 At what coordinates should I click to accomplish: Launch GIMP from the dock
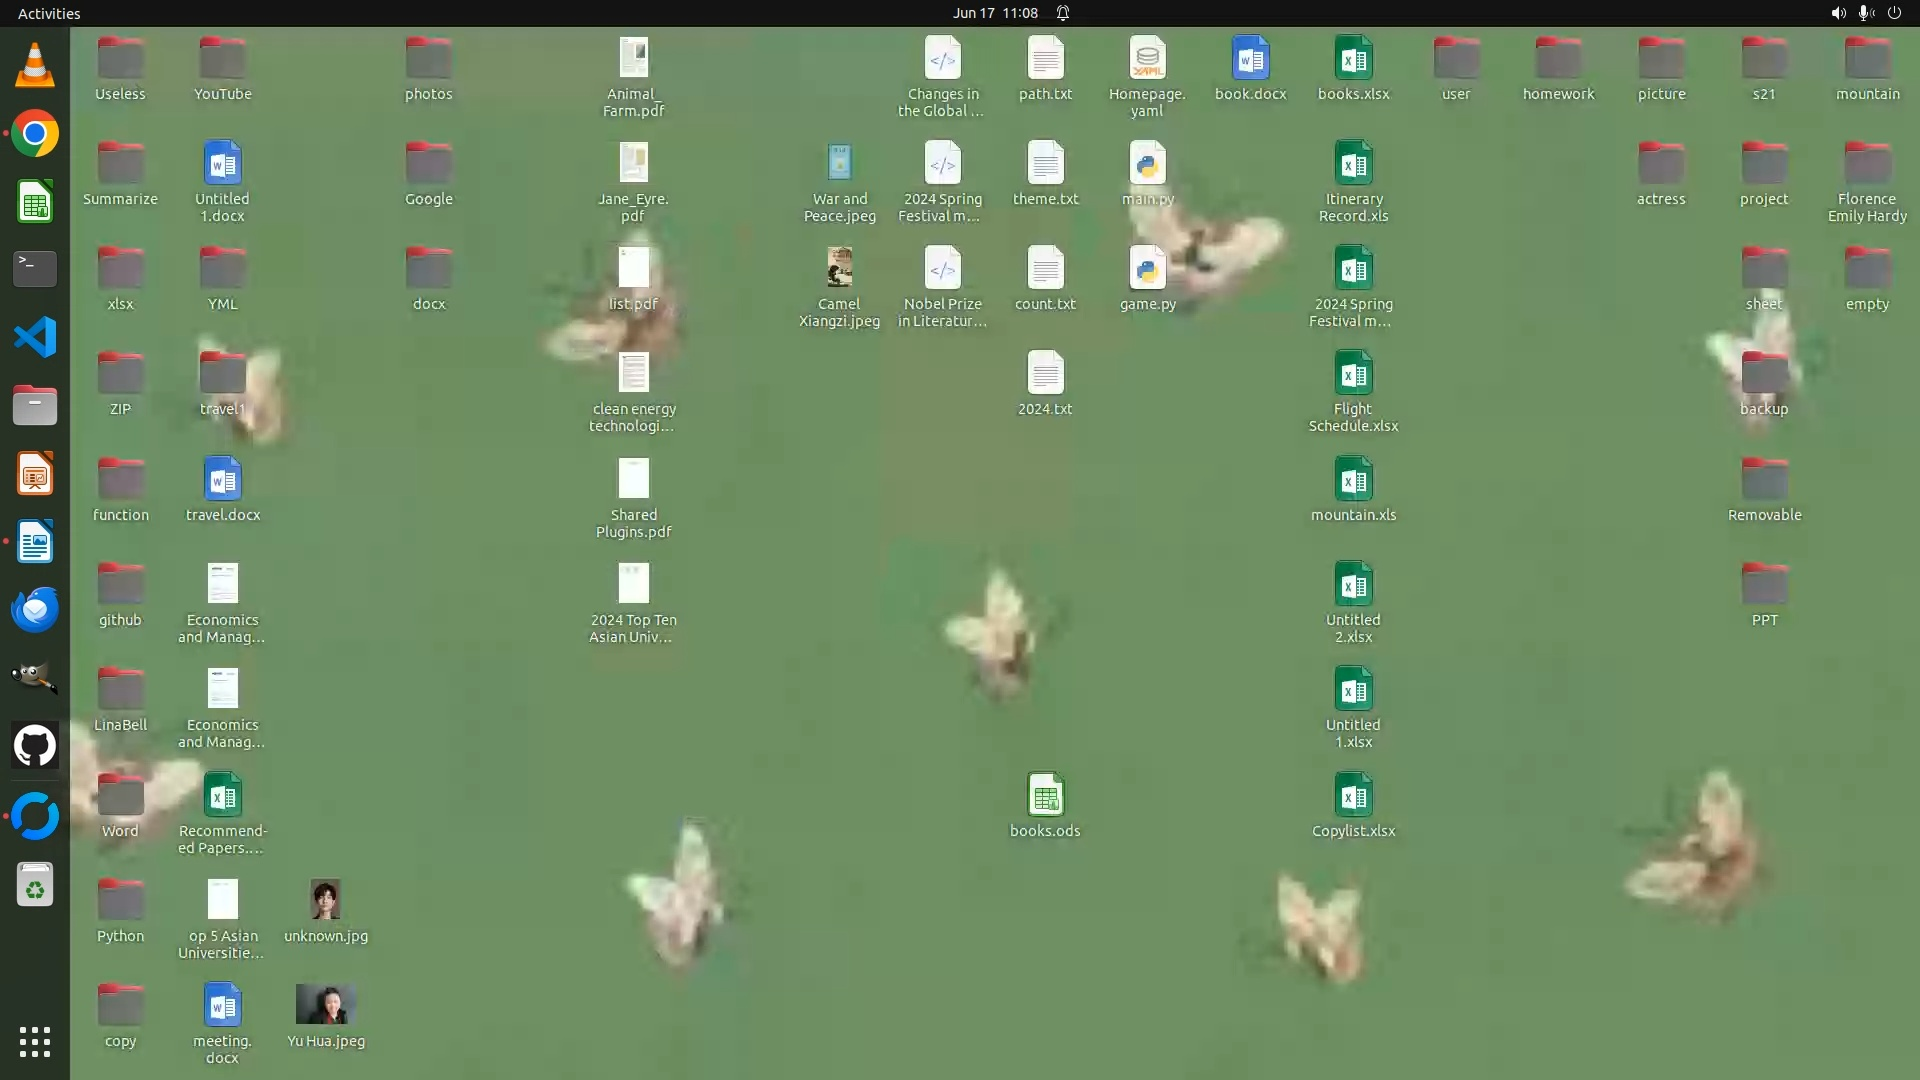point(34,677)
